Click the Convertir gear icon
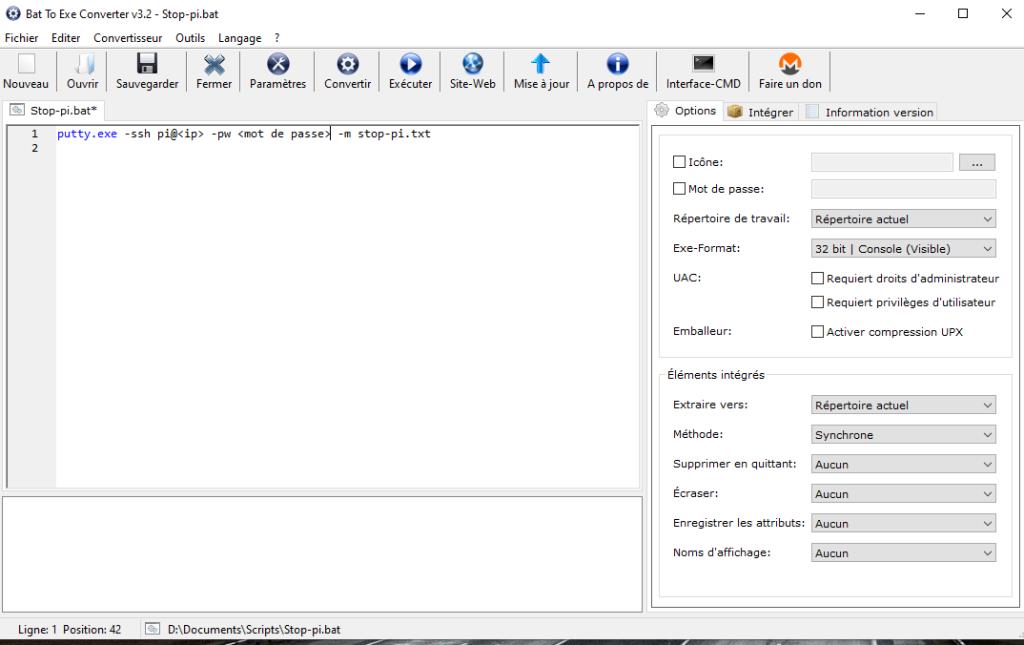Image resolution: width=1024 pixels, height=645 pixels. coord(347,64)
